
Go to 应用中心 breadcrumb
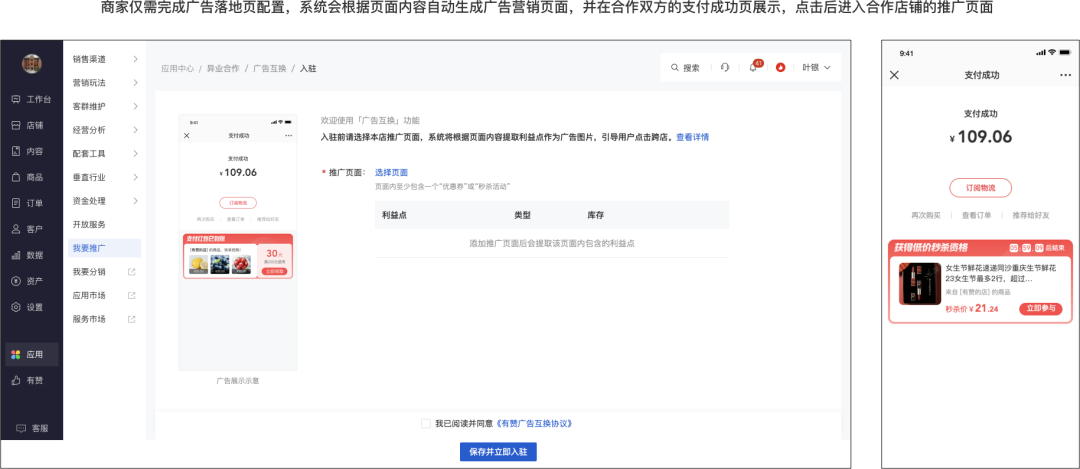[178, 68]
